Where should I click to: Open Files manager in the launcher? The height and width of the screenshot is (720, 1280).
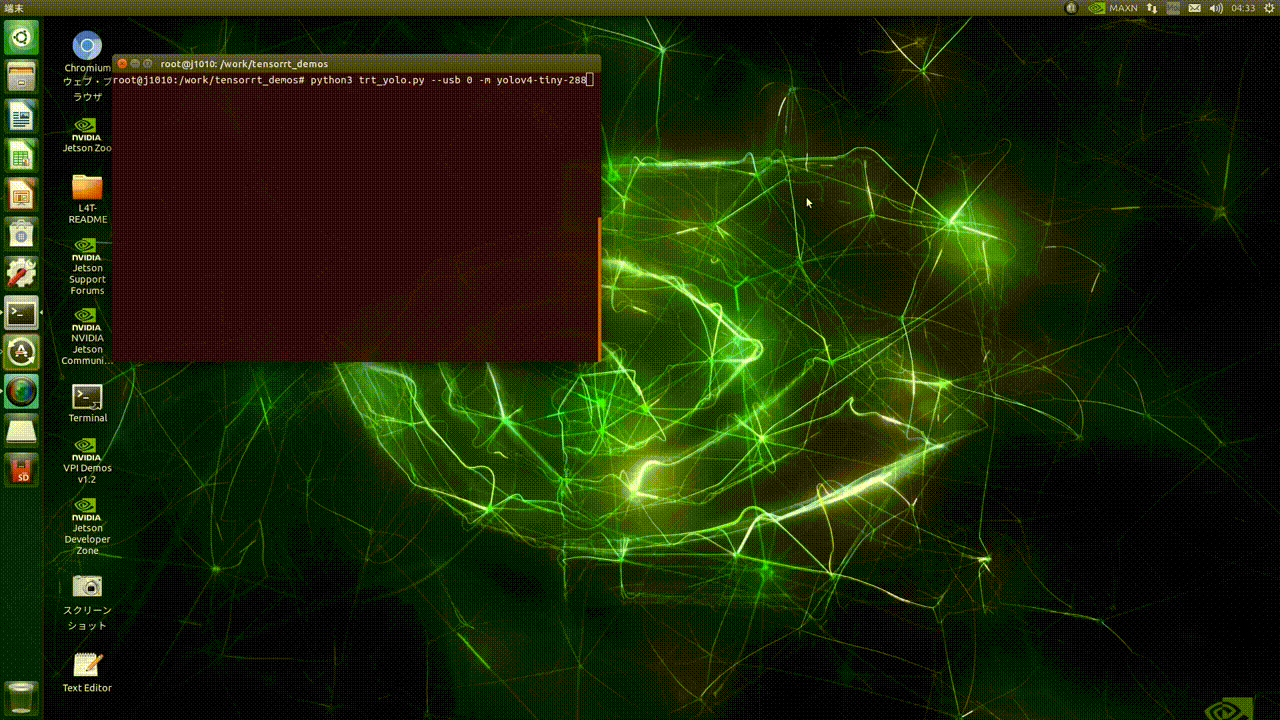click(21, 76)
